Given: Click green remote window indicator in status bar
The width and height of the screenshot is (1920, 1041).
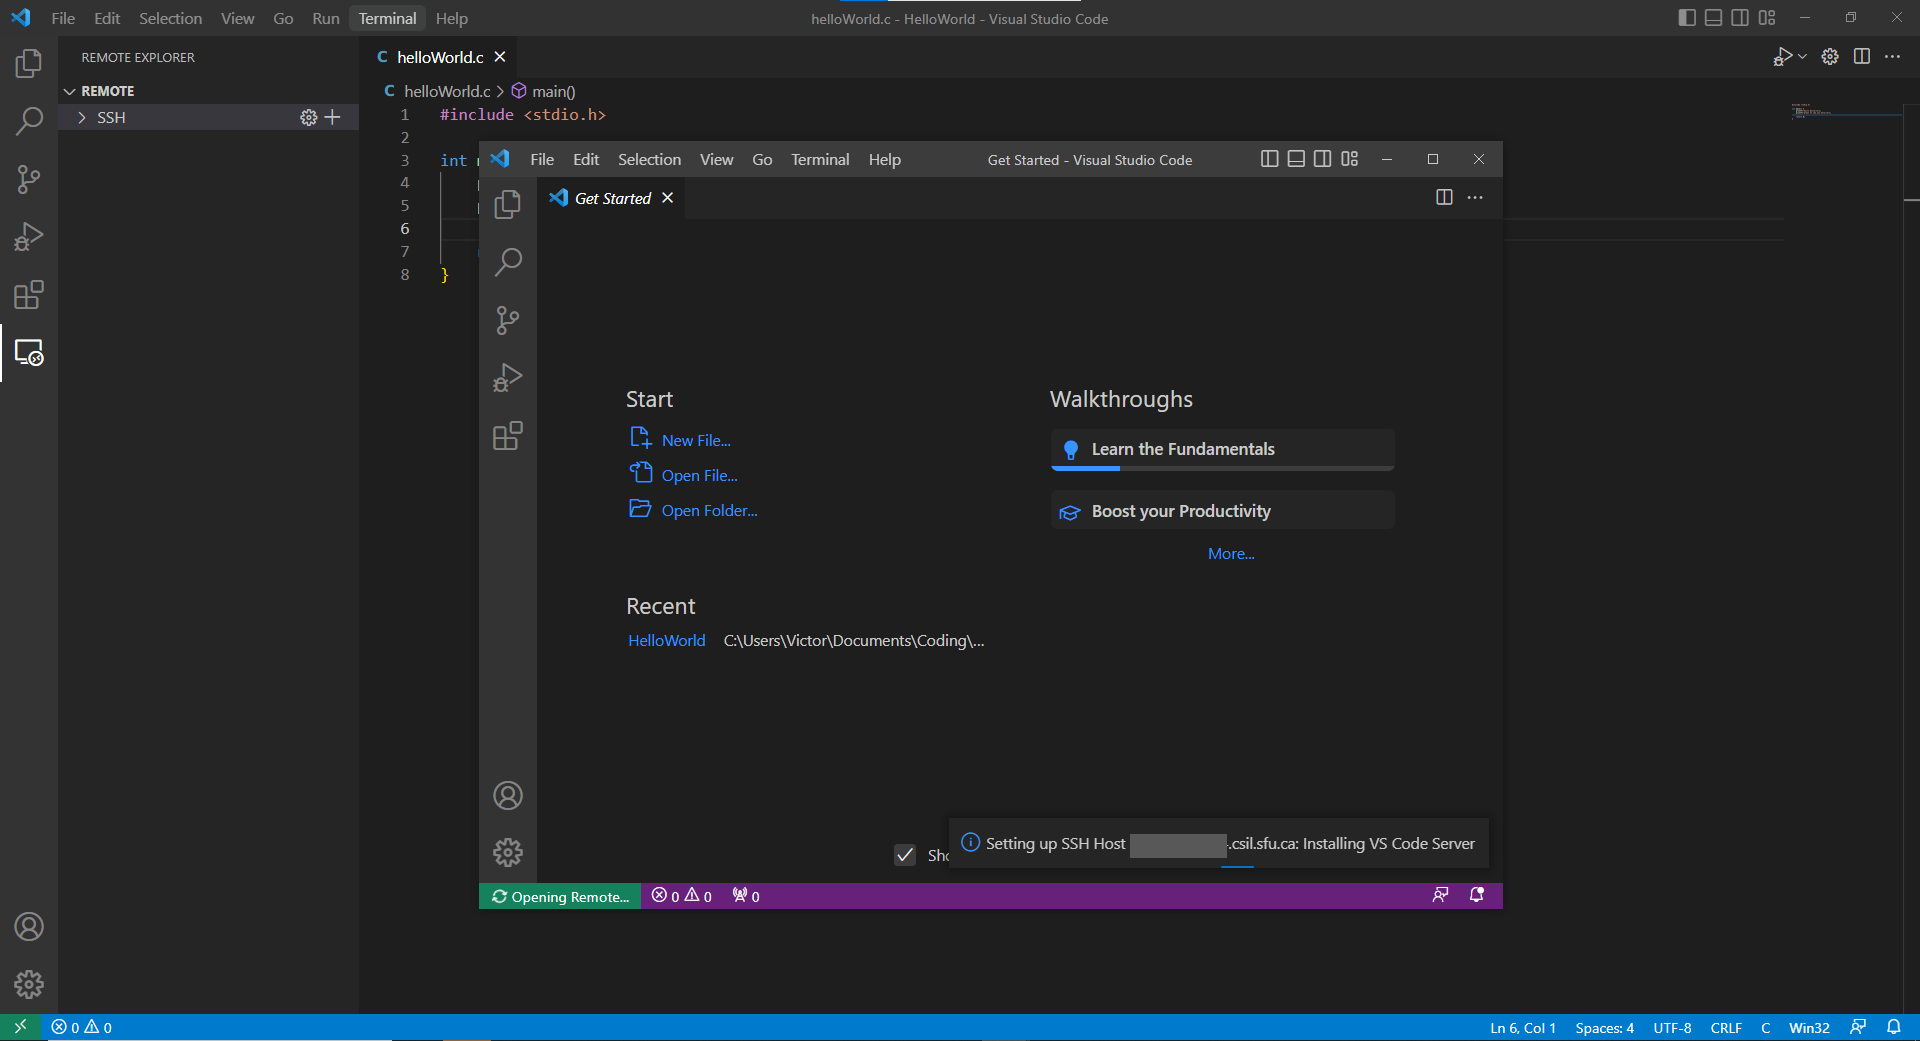Looking at the screenshot, I should 20,1027.
